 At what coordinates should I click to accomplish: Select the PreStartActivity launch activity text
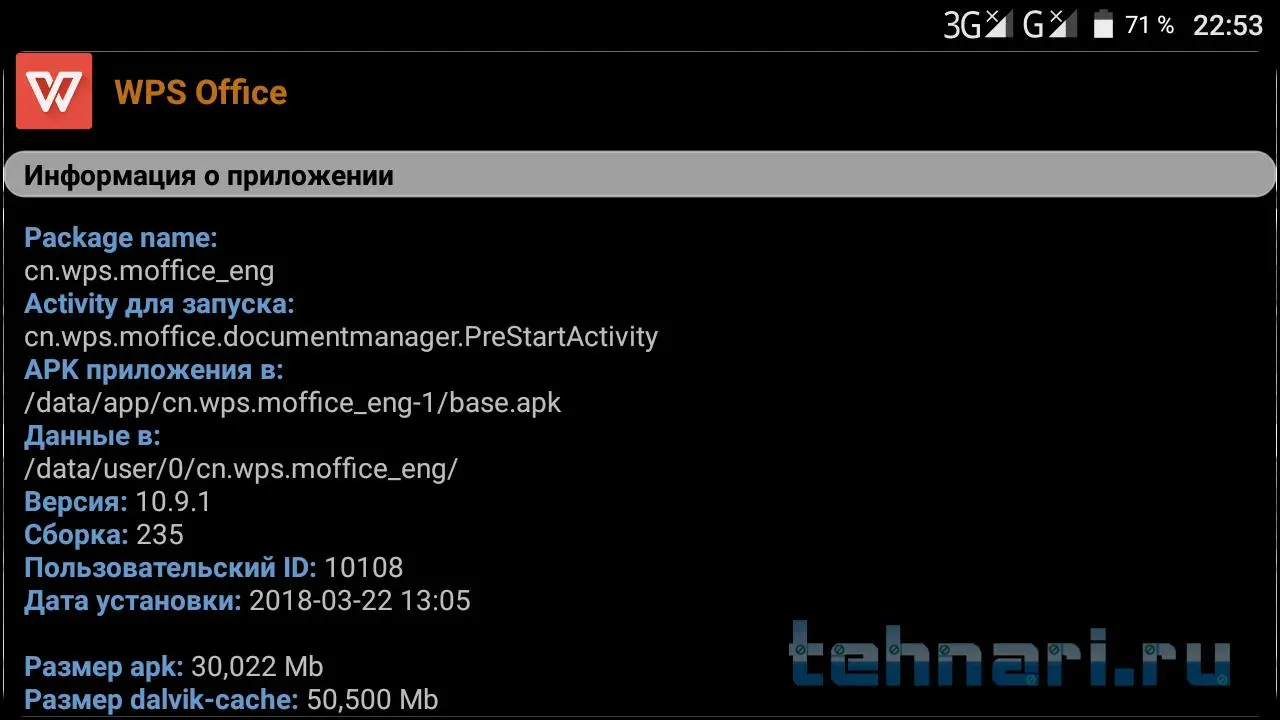point(341,337)
